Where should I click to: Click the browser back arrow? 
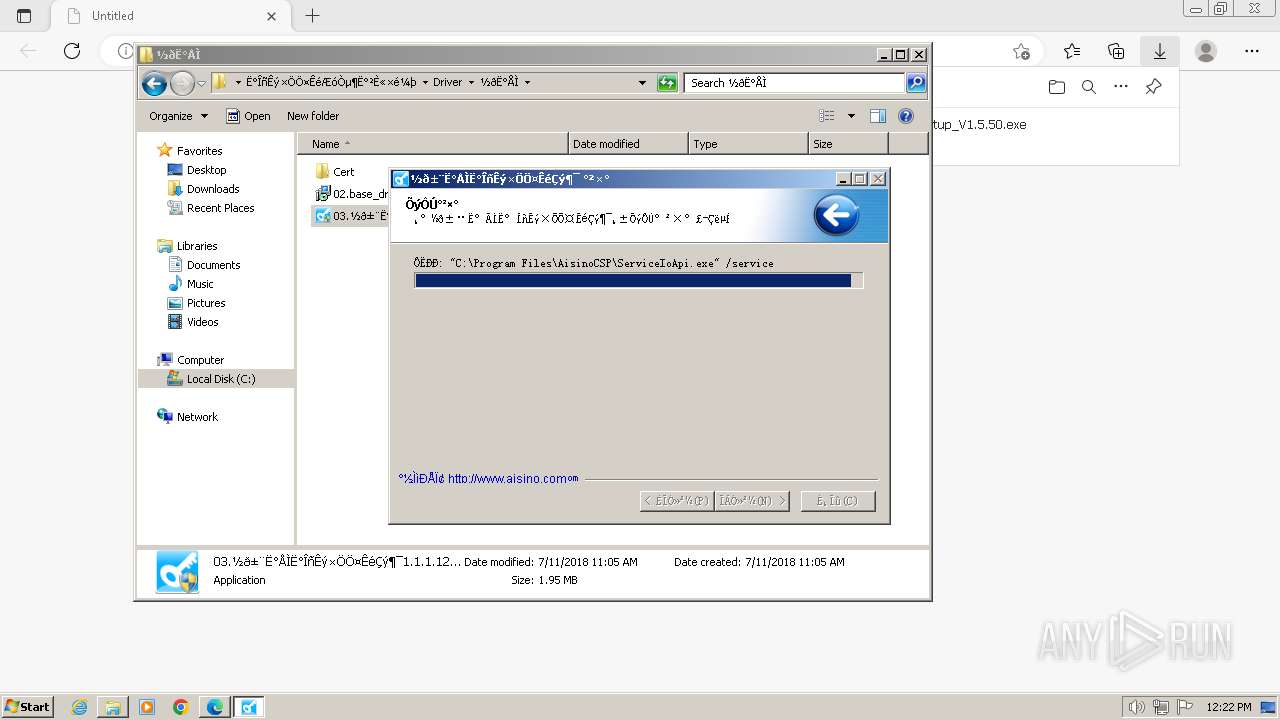[x=28, y=51]
